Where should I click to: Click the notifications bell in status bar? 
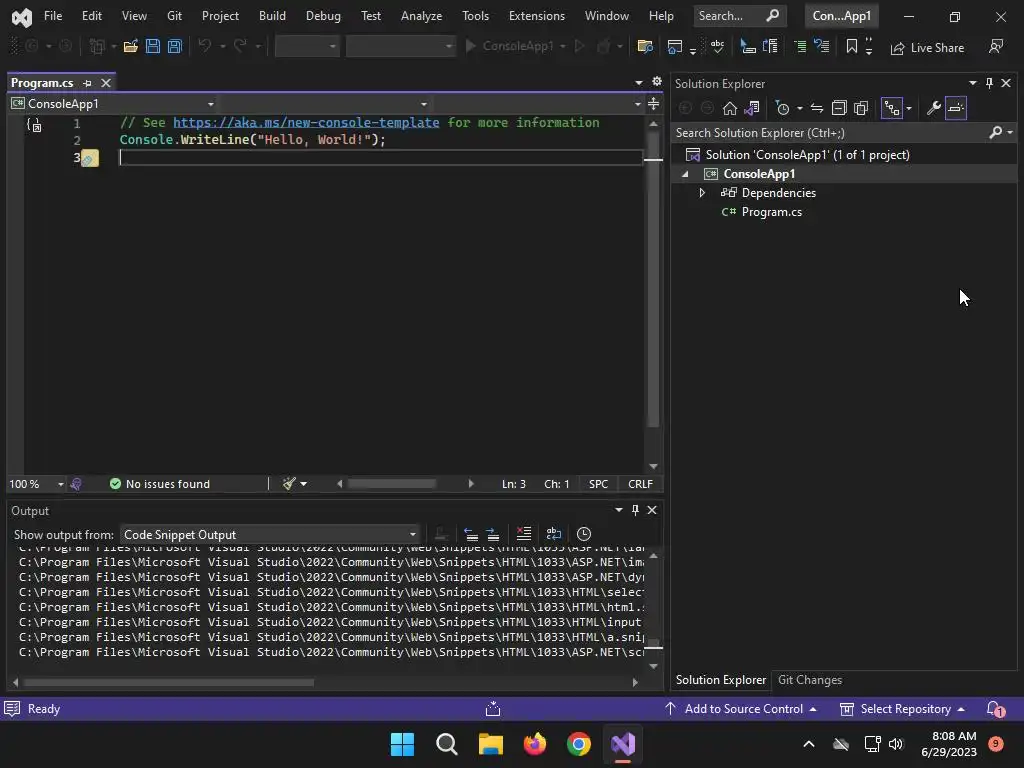(995, 709)
